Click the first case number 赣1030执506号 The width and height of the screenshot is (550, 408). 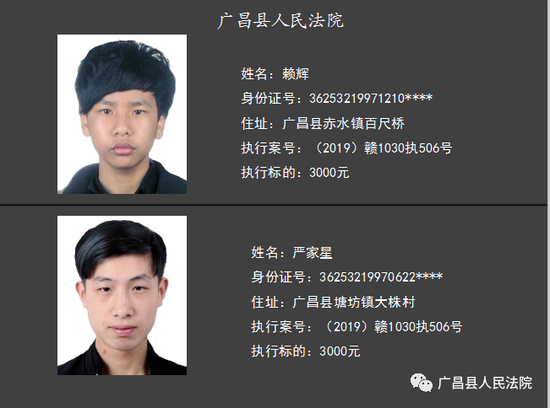[x=408, y=148]
